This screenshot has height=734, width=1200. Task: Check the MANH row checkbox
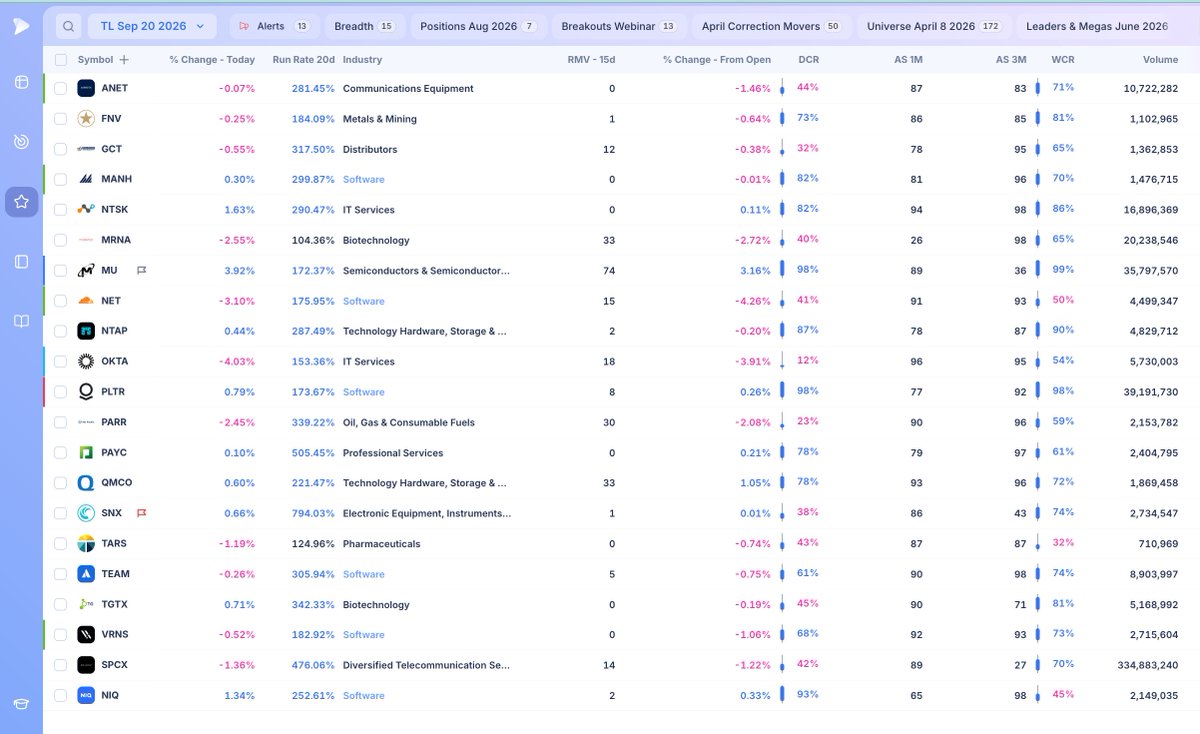tap(61, 179)
